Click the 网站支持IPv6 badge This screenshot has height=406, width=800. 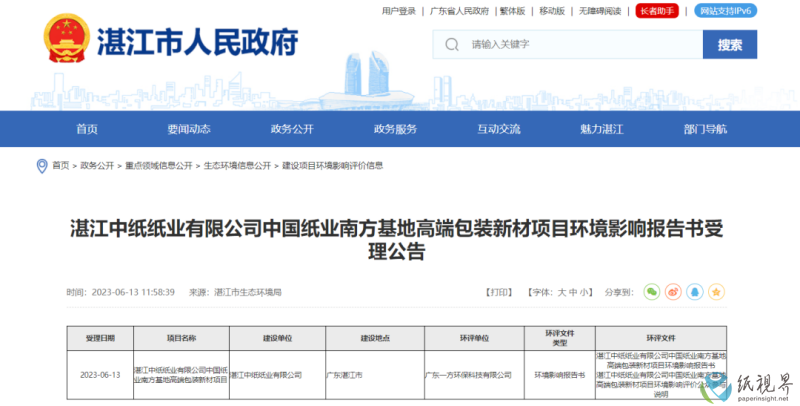(726, 11)
